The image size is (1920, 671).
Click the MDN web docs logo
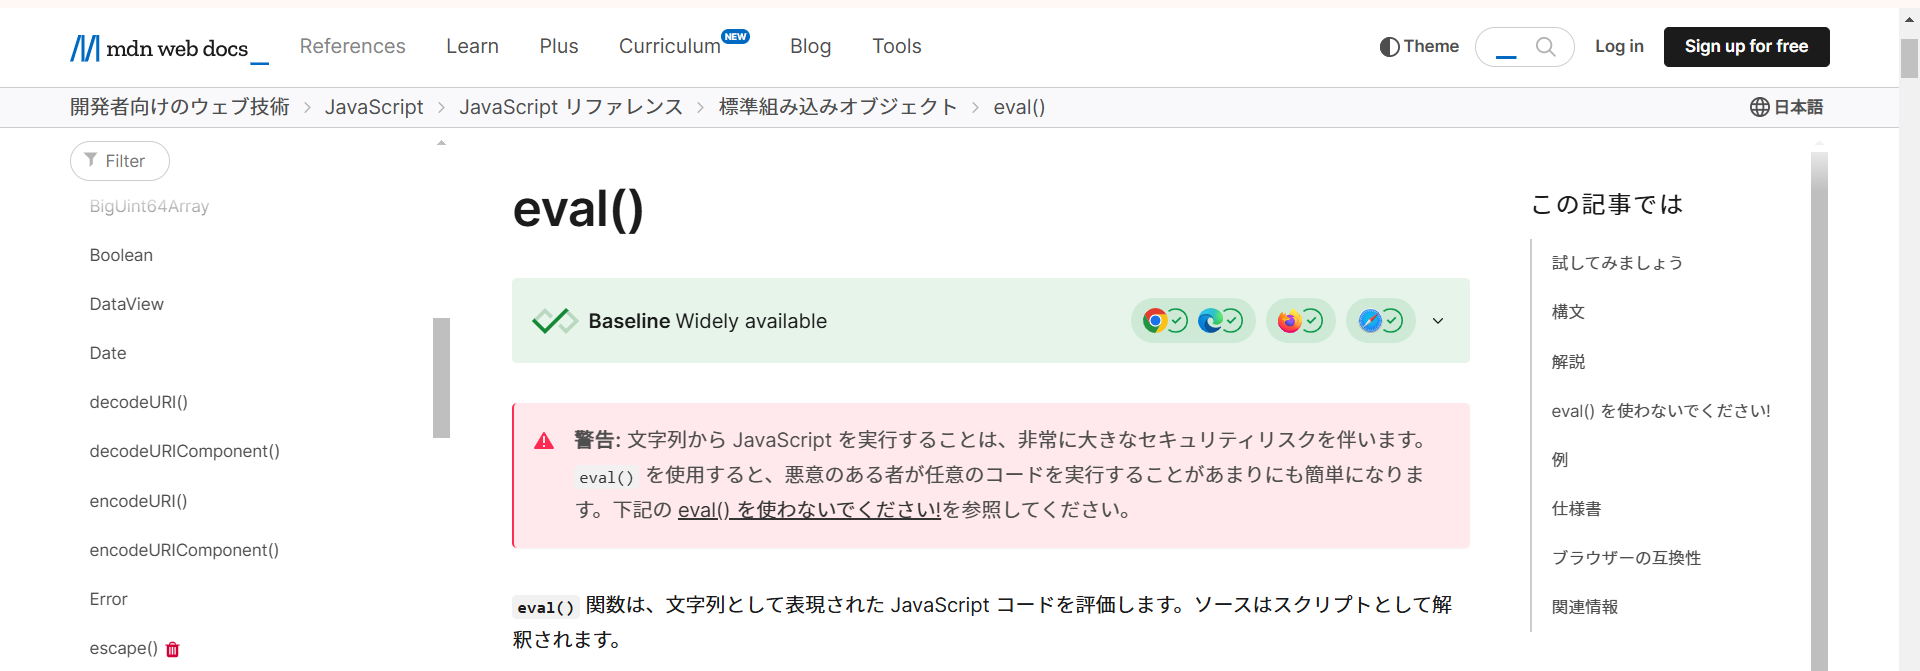click(168, 48)
